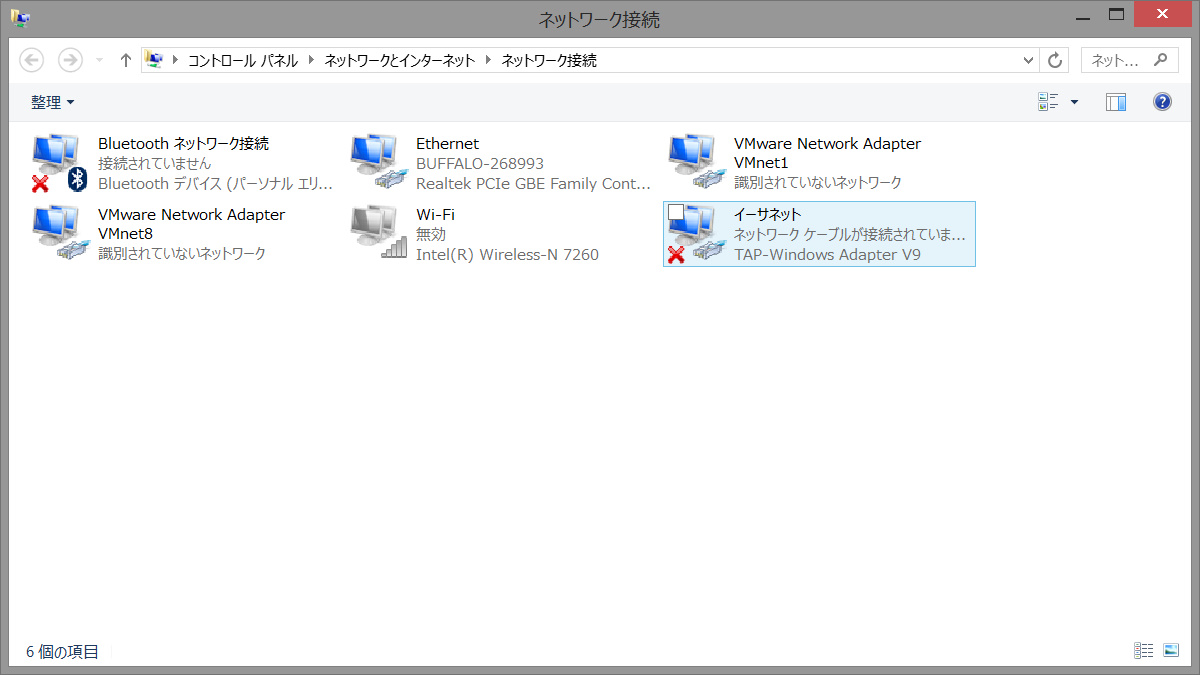
Task: Select the VMware VMnet8 adapter icon
Action: click(60, 234)
